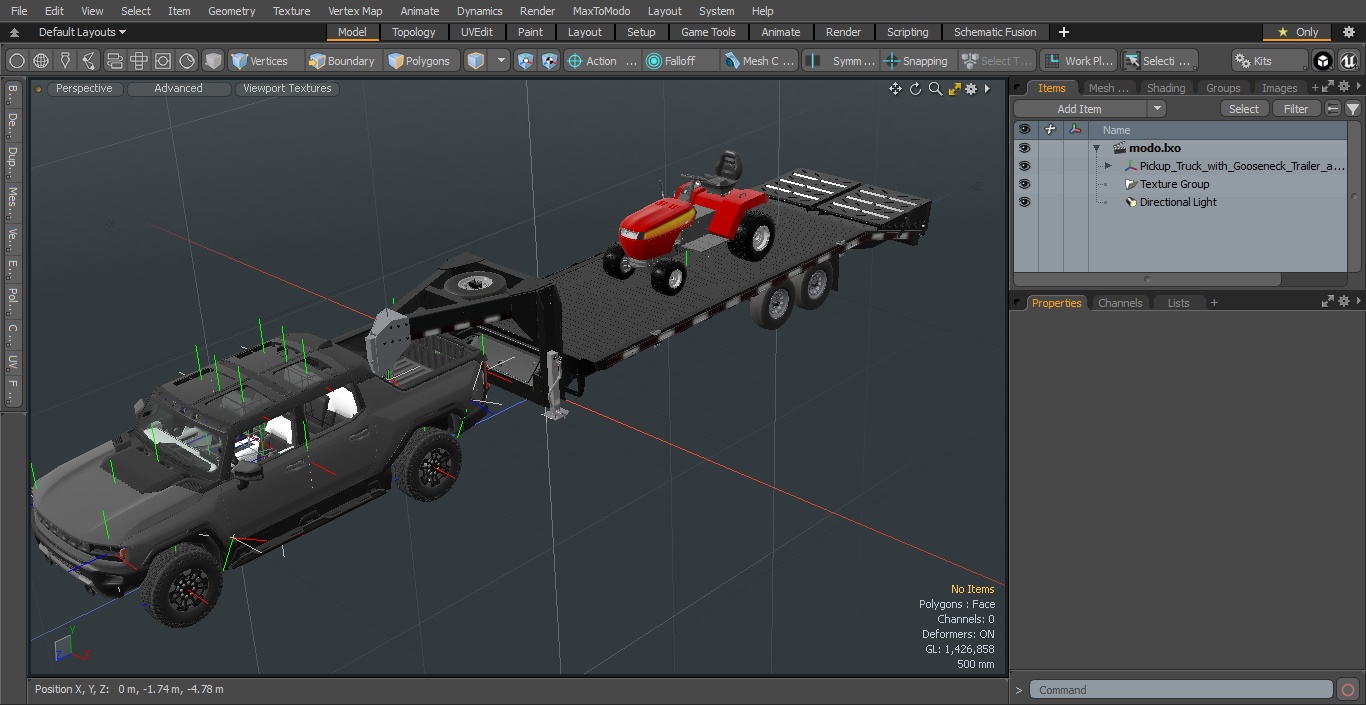Screen dimensions: 1366x705
Task: Open the dropdown arrow next to Add Item
Action: click(x=1157, y=109)
